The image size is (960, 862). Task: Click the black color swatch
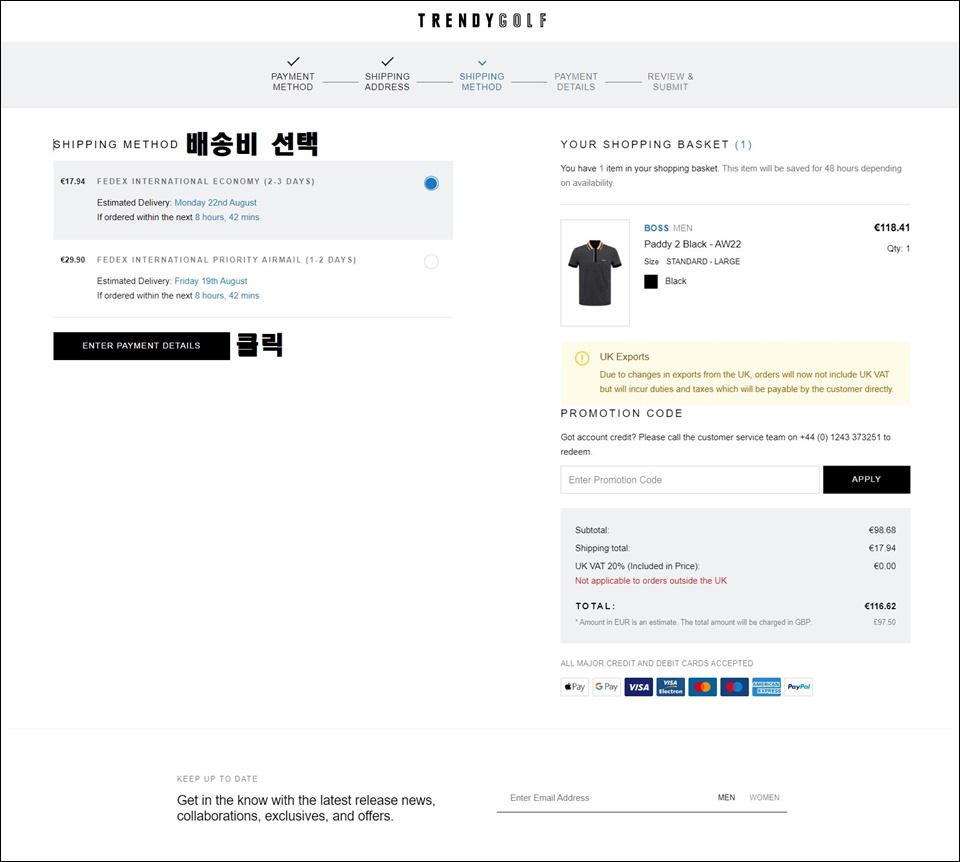click(x=651, y=281)
